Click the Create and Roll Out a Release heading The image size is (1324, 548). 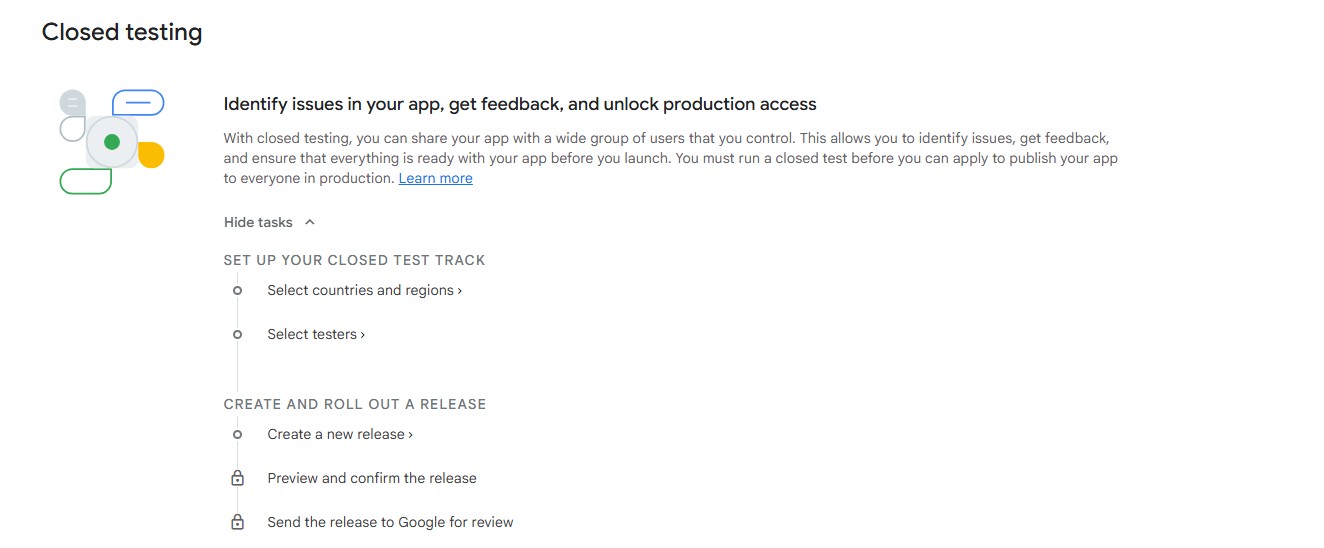354,404
